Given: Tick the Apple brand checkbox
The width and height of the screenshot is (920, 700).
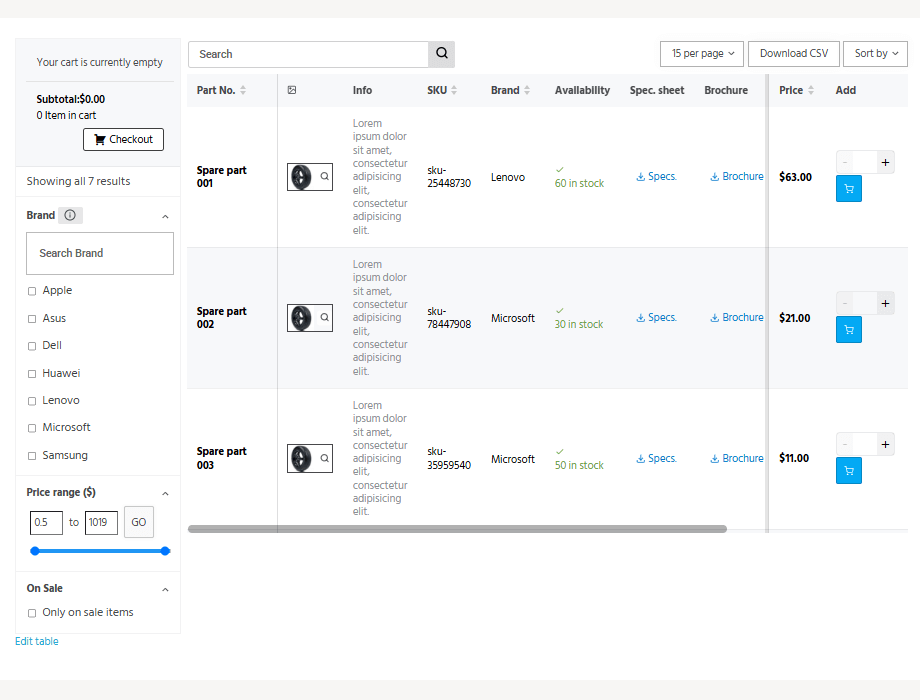Looking at the screenshot, I should (32, 291).
